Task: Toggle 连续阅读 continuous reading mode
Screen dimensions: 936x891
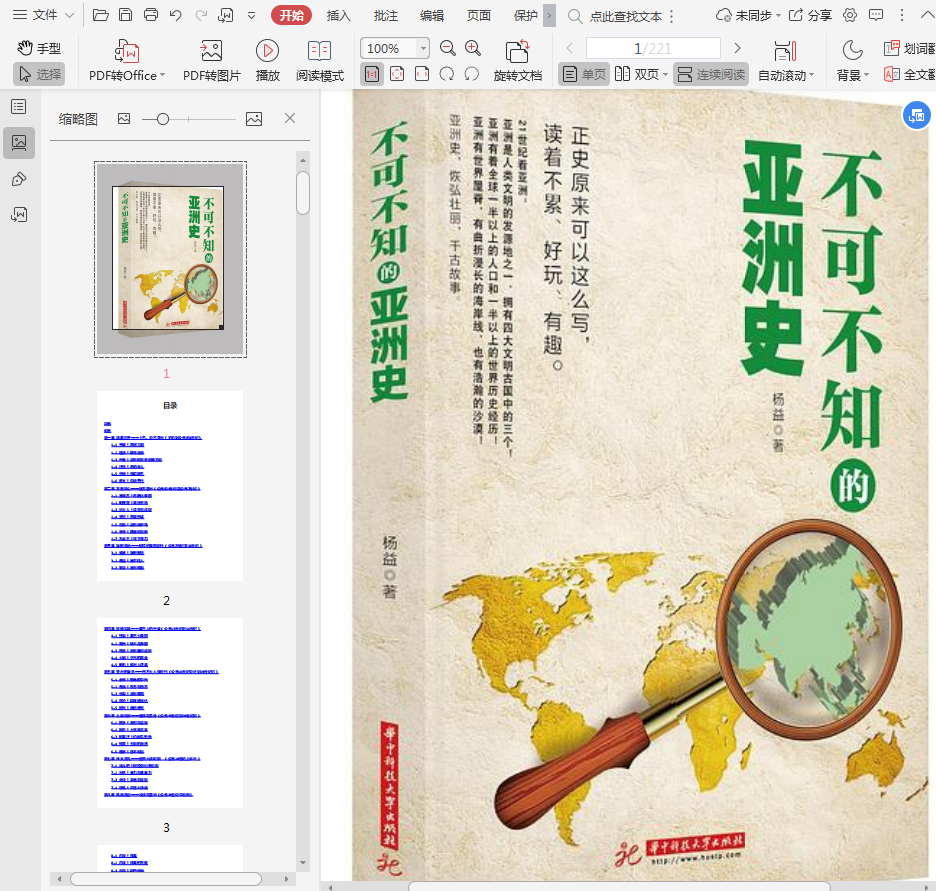Action: 710,75
